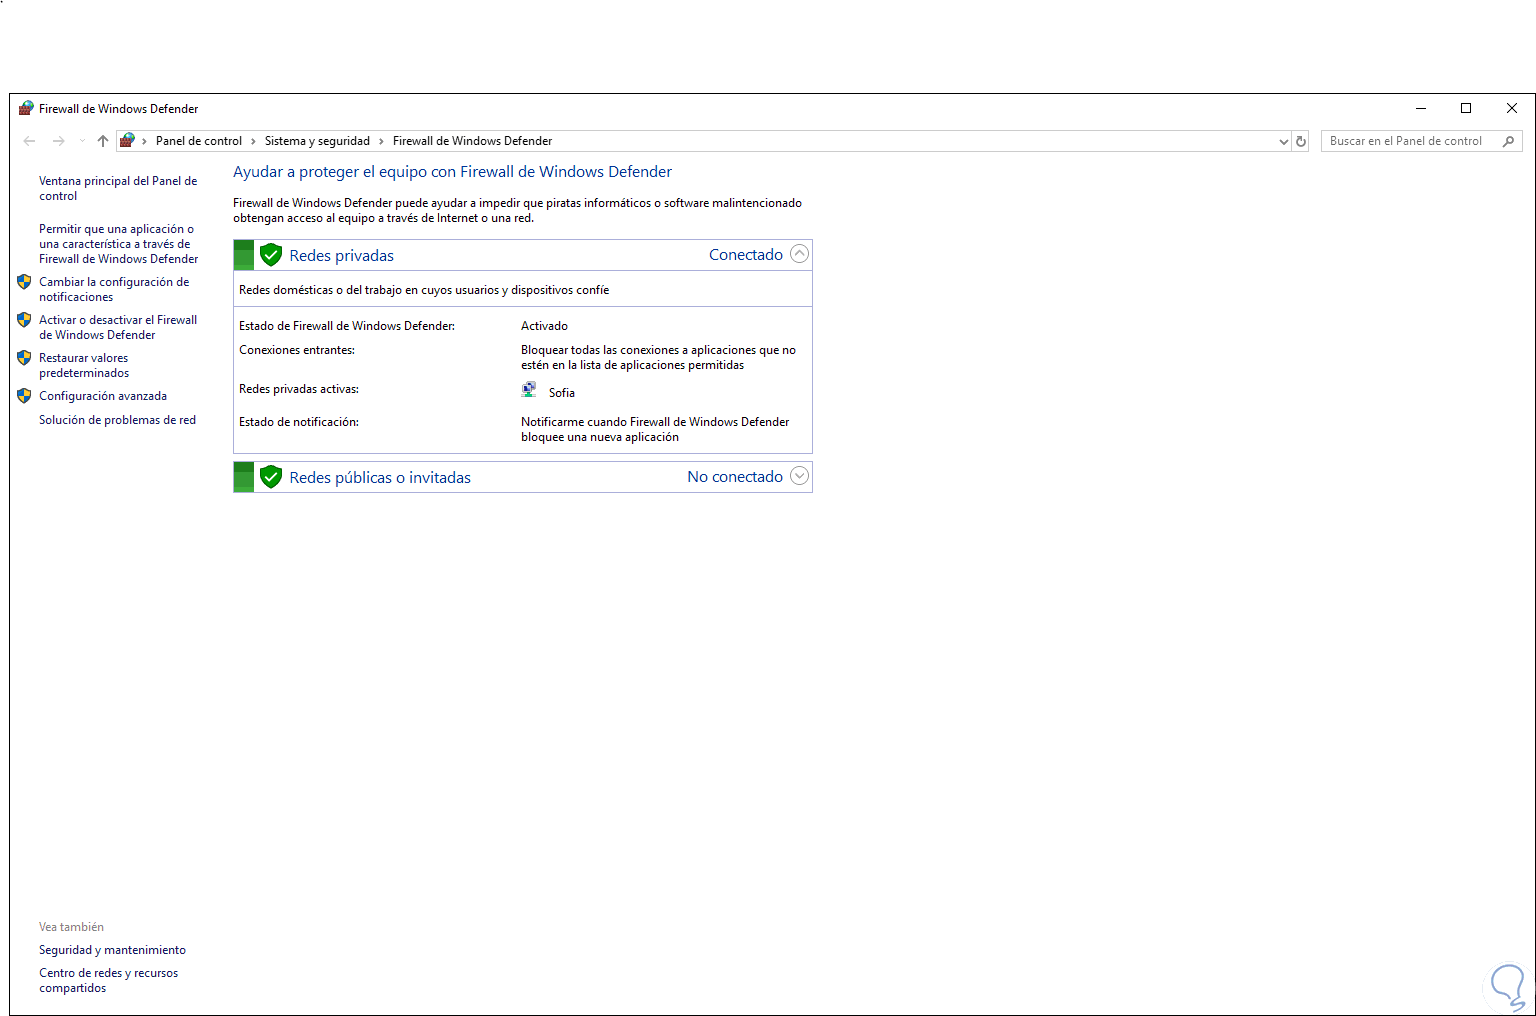The image size is (1536, 1016).
Task: Click the back navigation arrow
Action: (x=30, y=141)
